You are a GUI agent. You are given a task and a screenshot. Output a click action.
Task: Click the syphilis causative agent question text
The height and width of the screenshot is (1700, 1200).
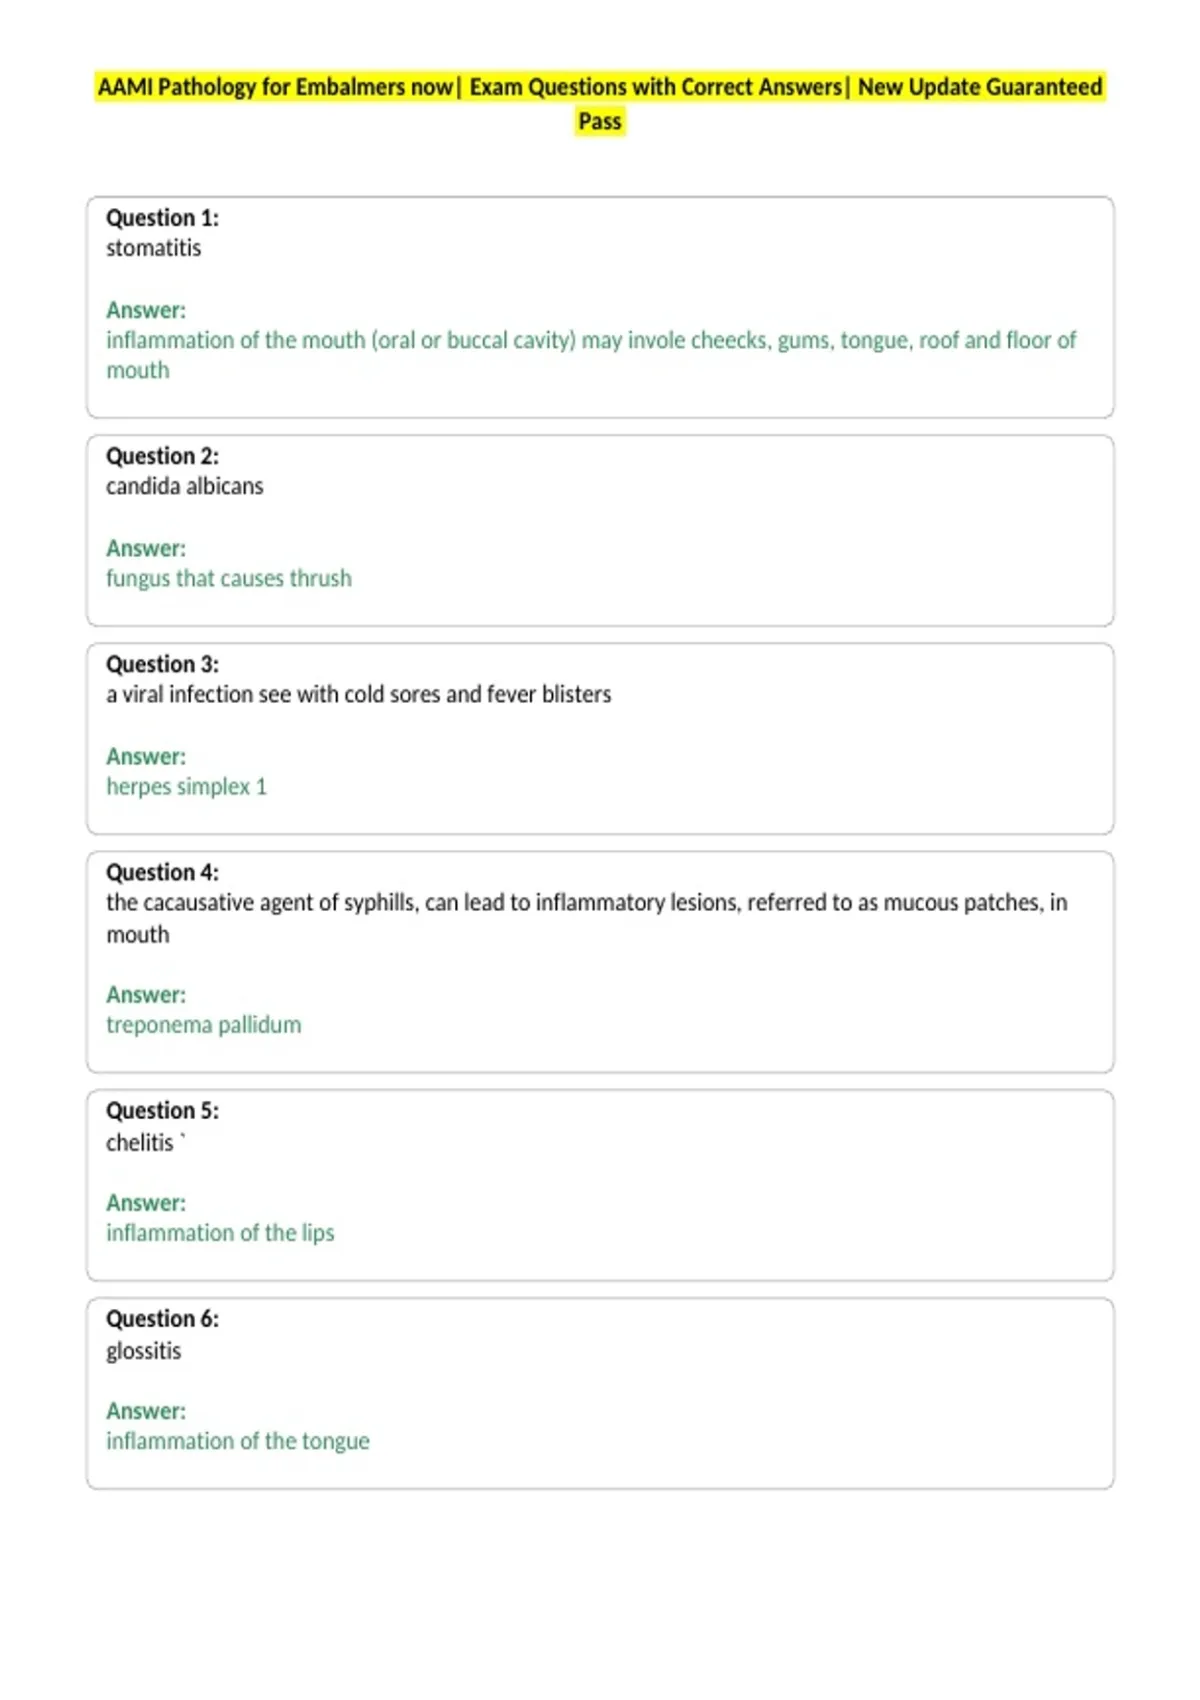[587, 918]
